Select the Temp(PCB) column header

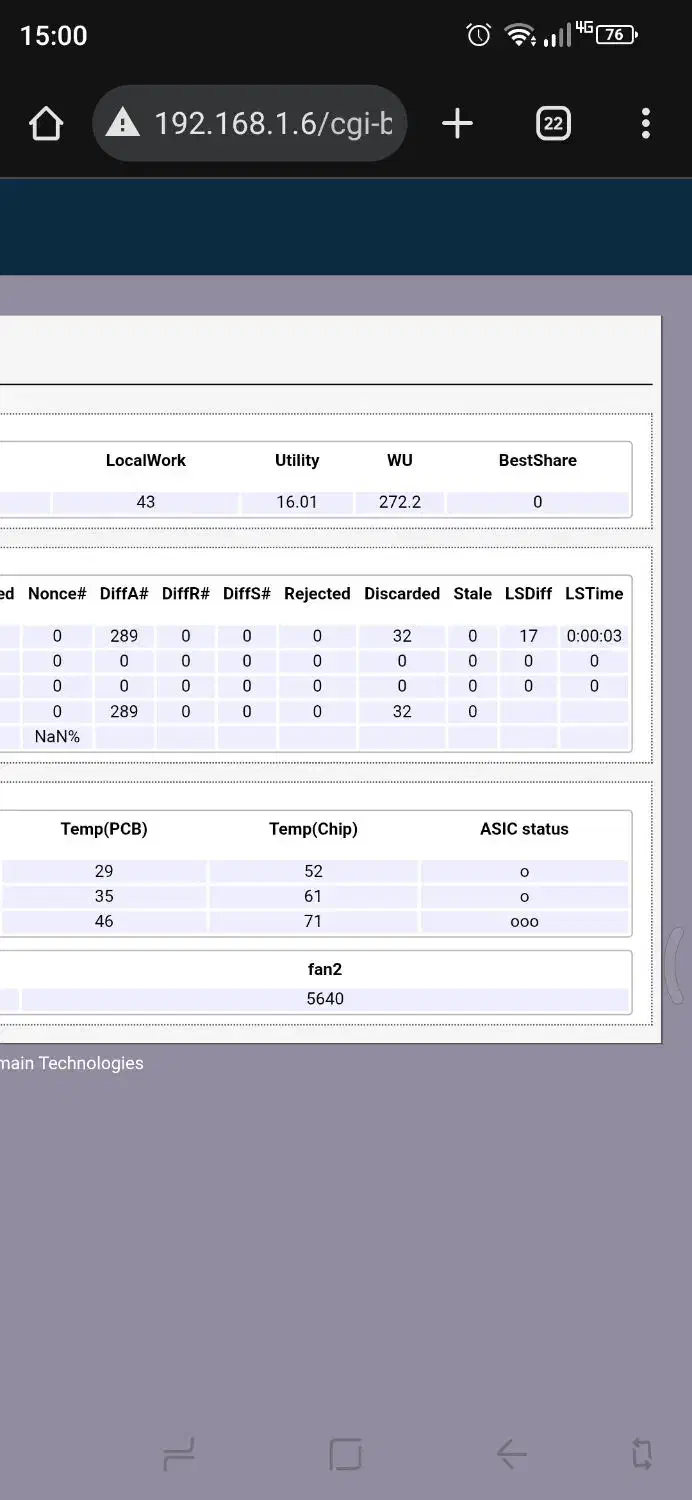click(104, 829)
